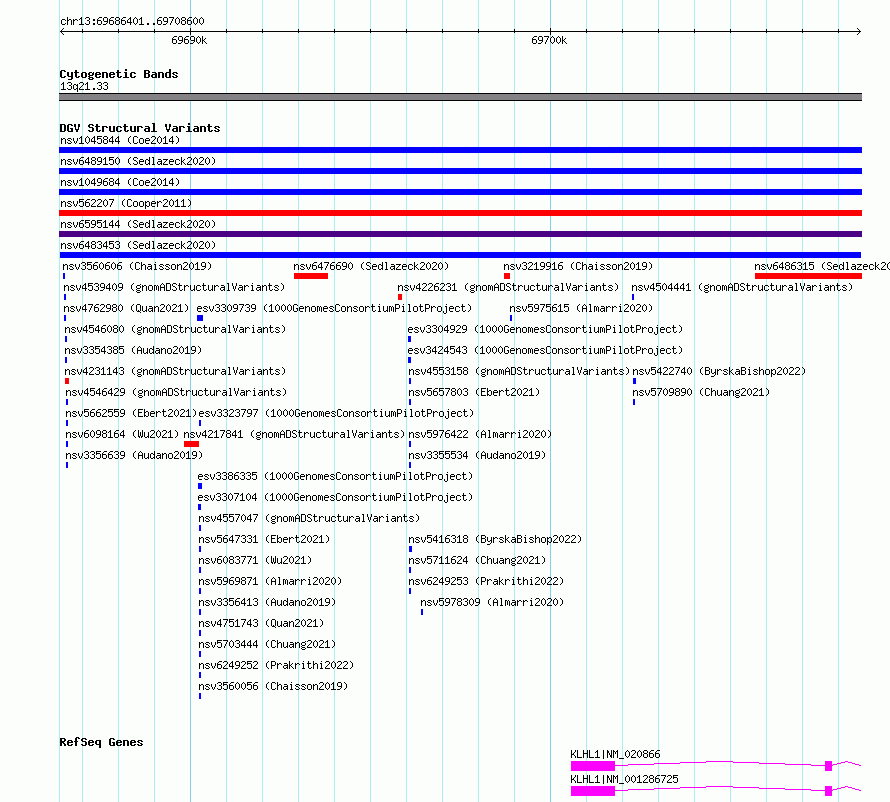Click nsv4762980 (Quan2021) label
Screen dimensions: 890x802
pyautogui.click(x=126, y=308)
